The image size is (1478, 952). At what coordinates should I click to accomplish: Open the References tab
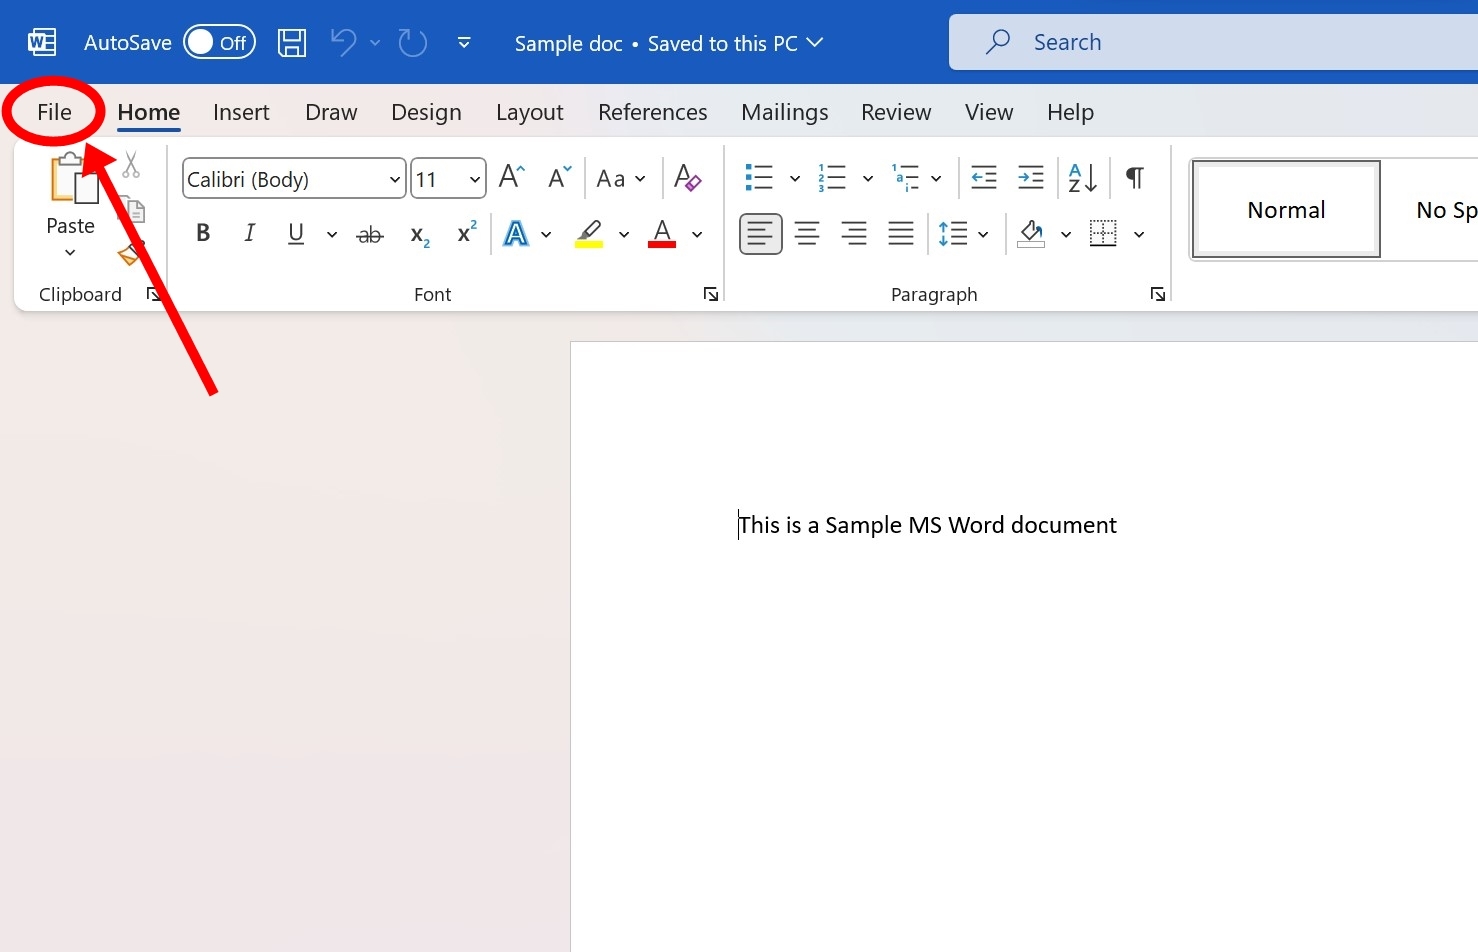point(652,112)
